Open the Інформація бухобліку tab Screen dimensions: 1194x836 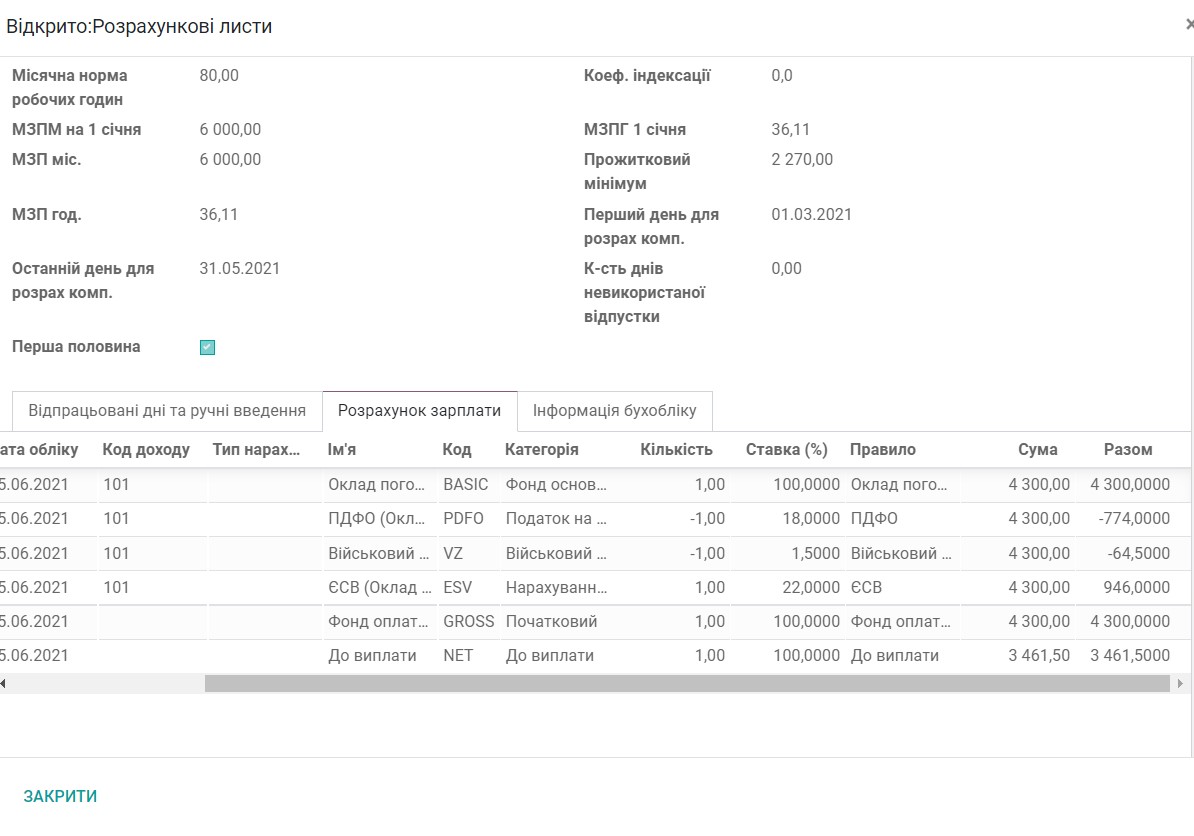[614, 411]
